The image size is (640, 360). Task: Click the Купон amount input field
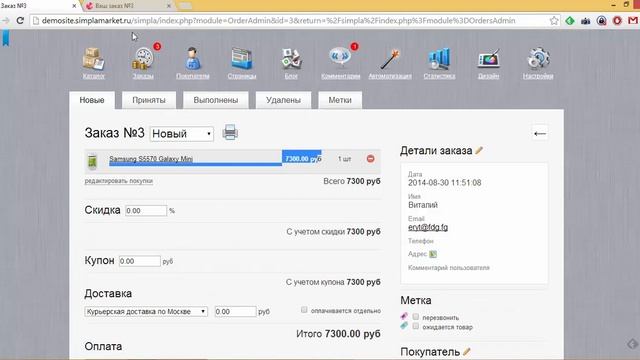(140, 261)
